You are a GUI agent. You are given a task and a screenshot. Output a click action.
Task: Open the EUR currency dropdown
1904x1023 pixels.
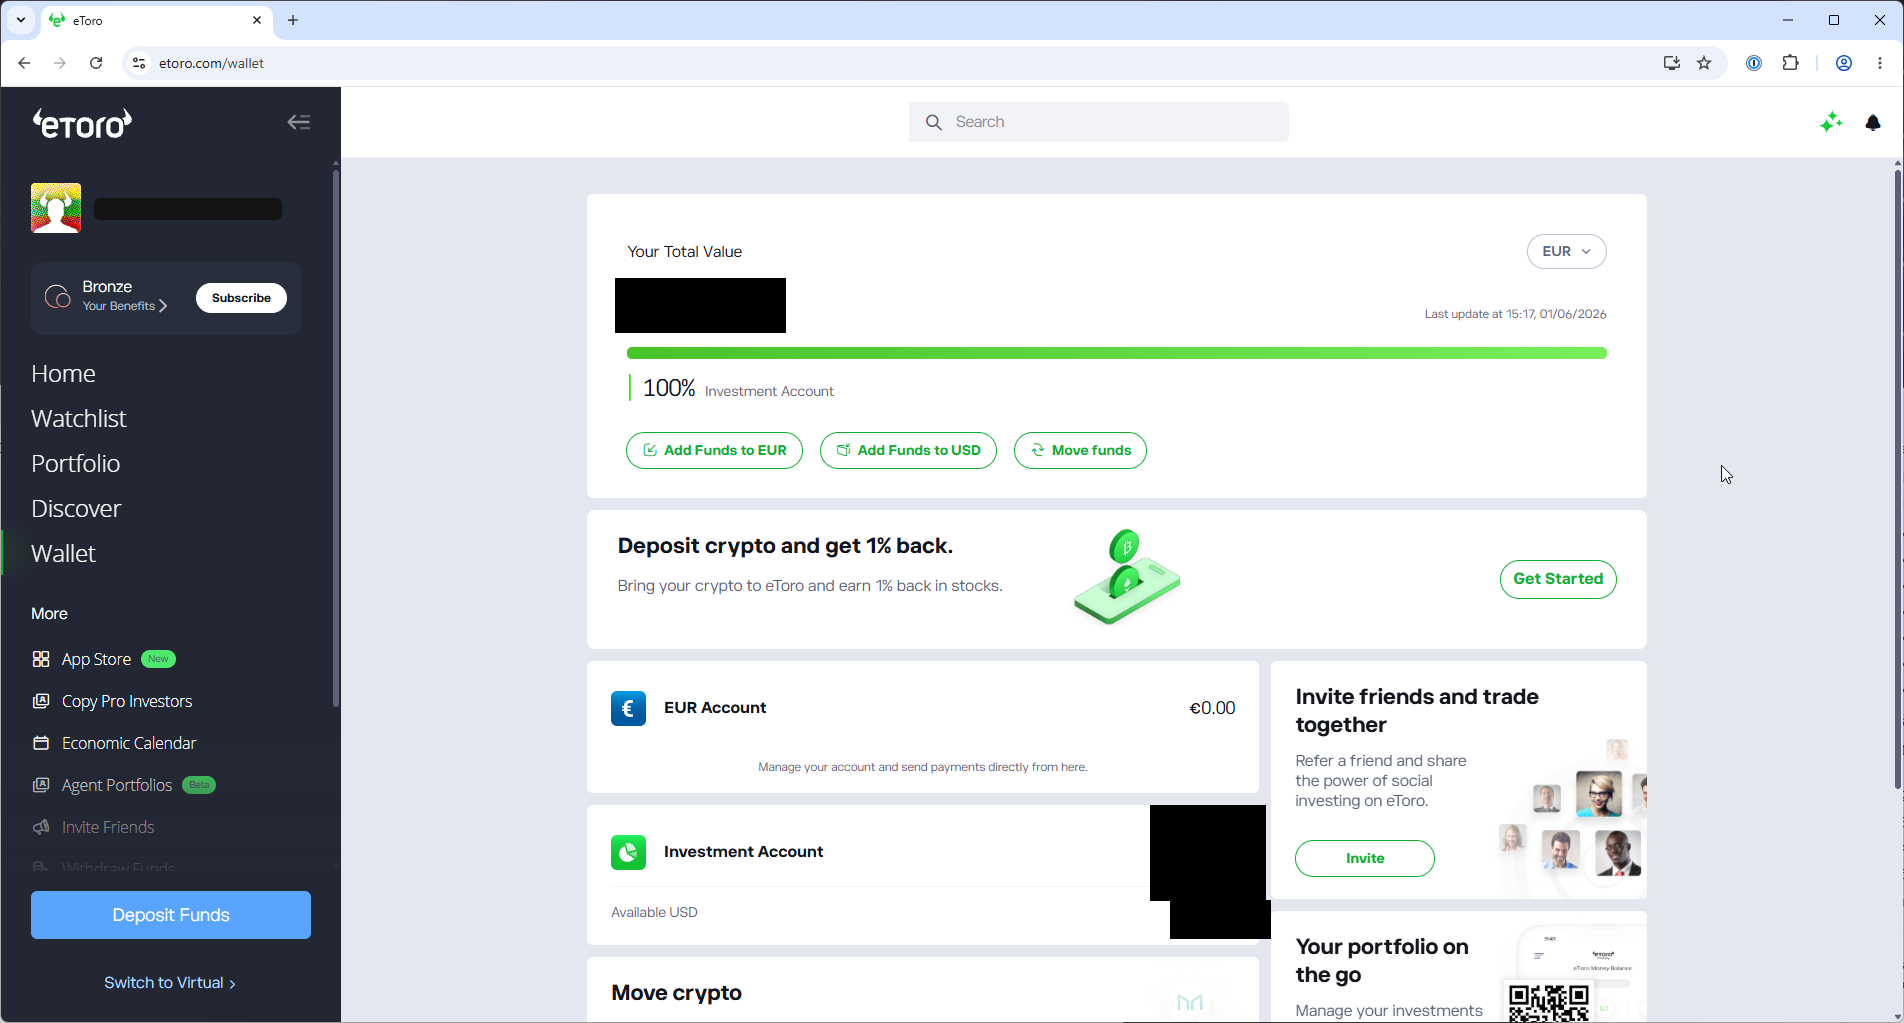[1566, 251]
